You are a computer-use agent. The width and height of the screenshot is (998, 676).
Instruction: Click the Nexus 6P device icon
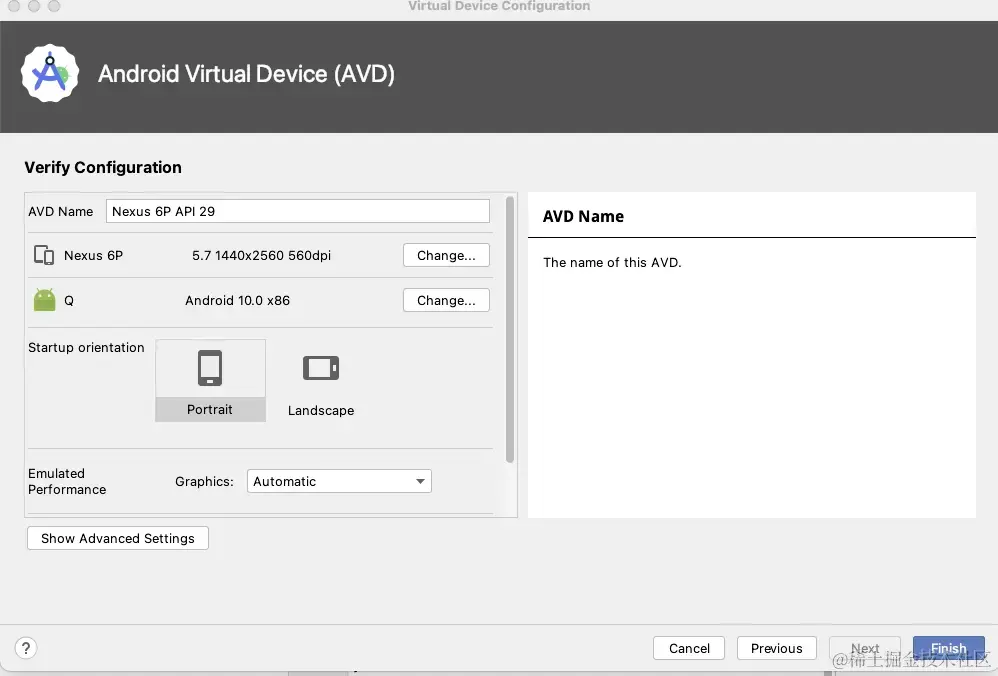click(44, 255)
